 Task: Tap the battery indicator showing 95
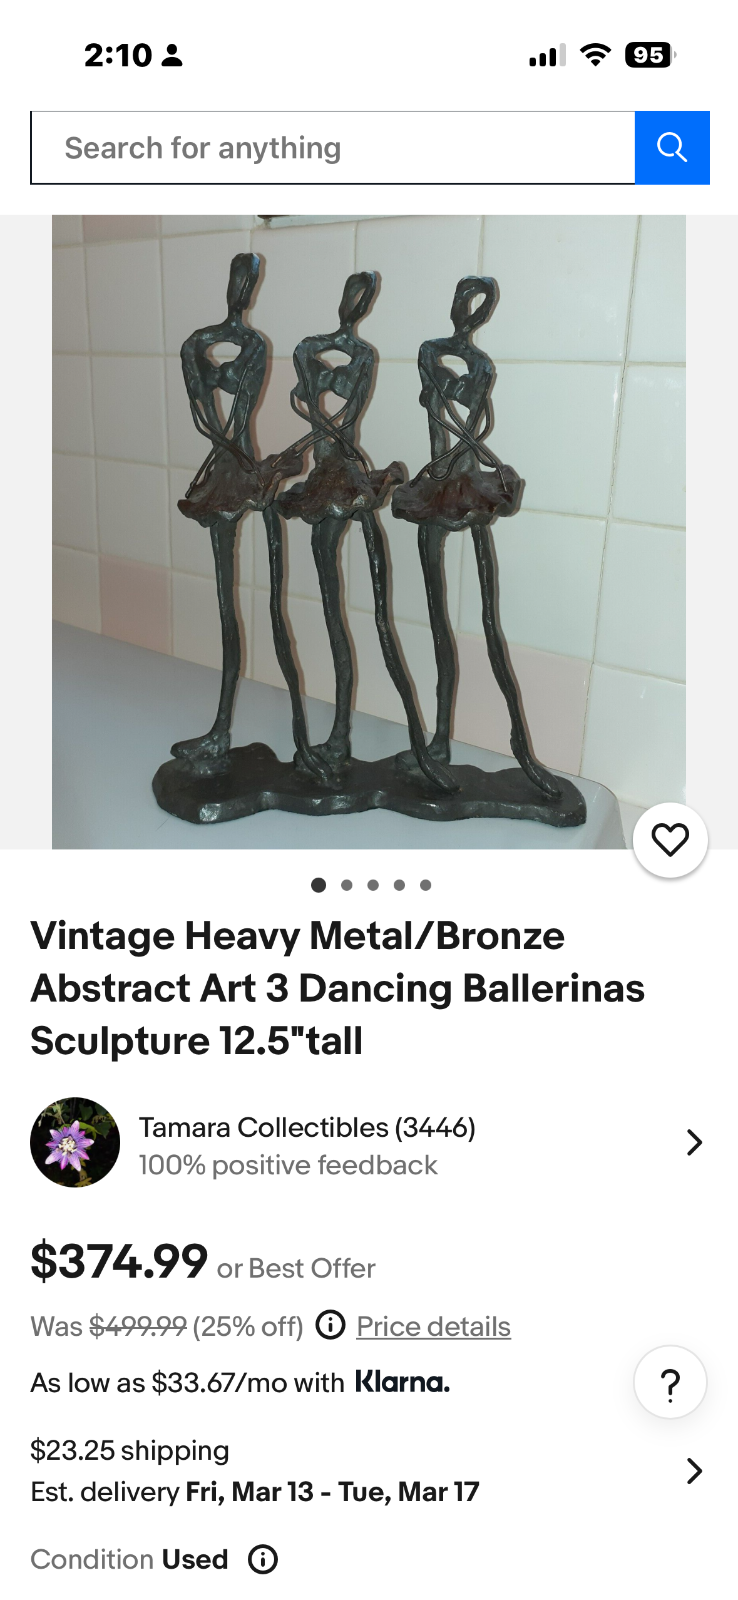pyautogui.click(x=649, y=55)
